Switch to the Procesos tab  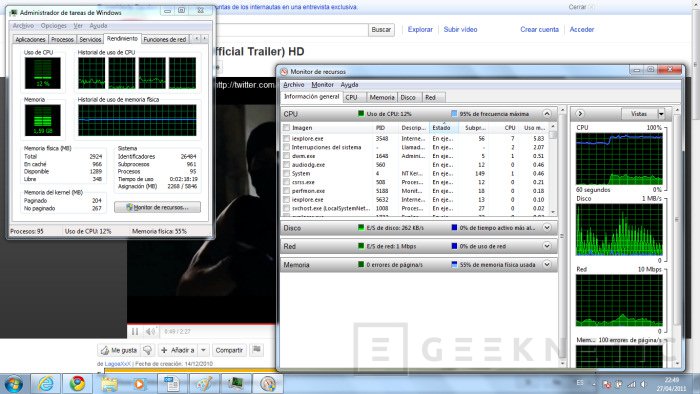(x=62, y=40)
